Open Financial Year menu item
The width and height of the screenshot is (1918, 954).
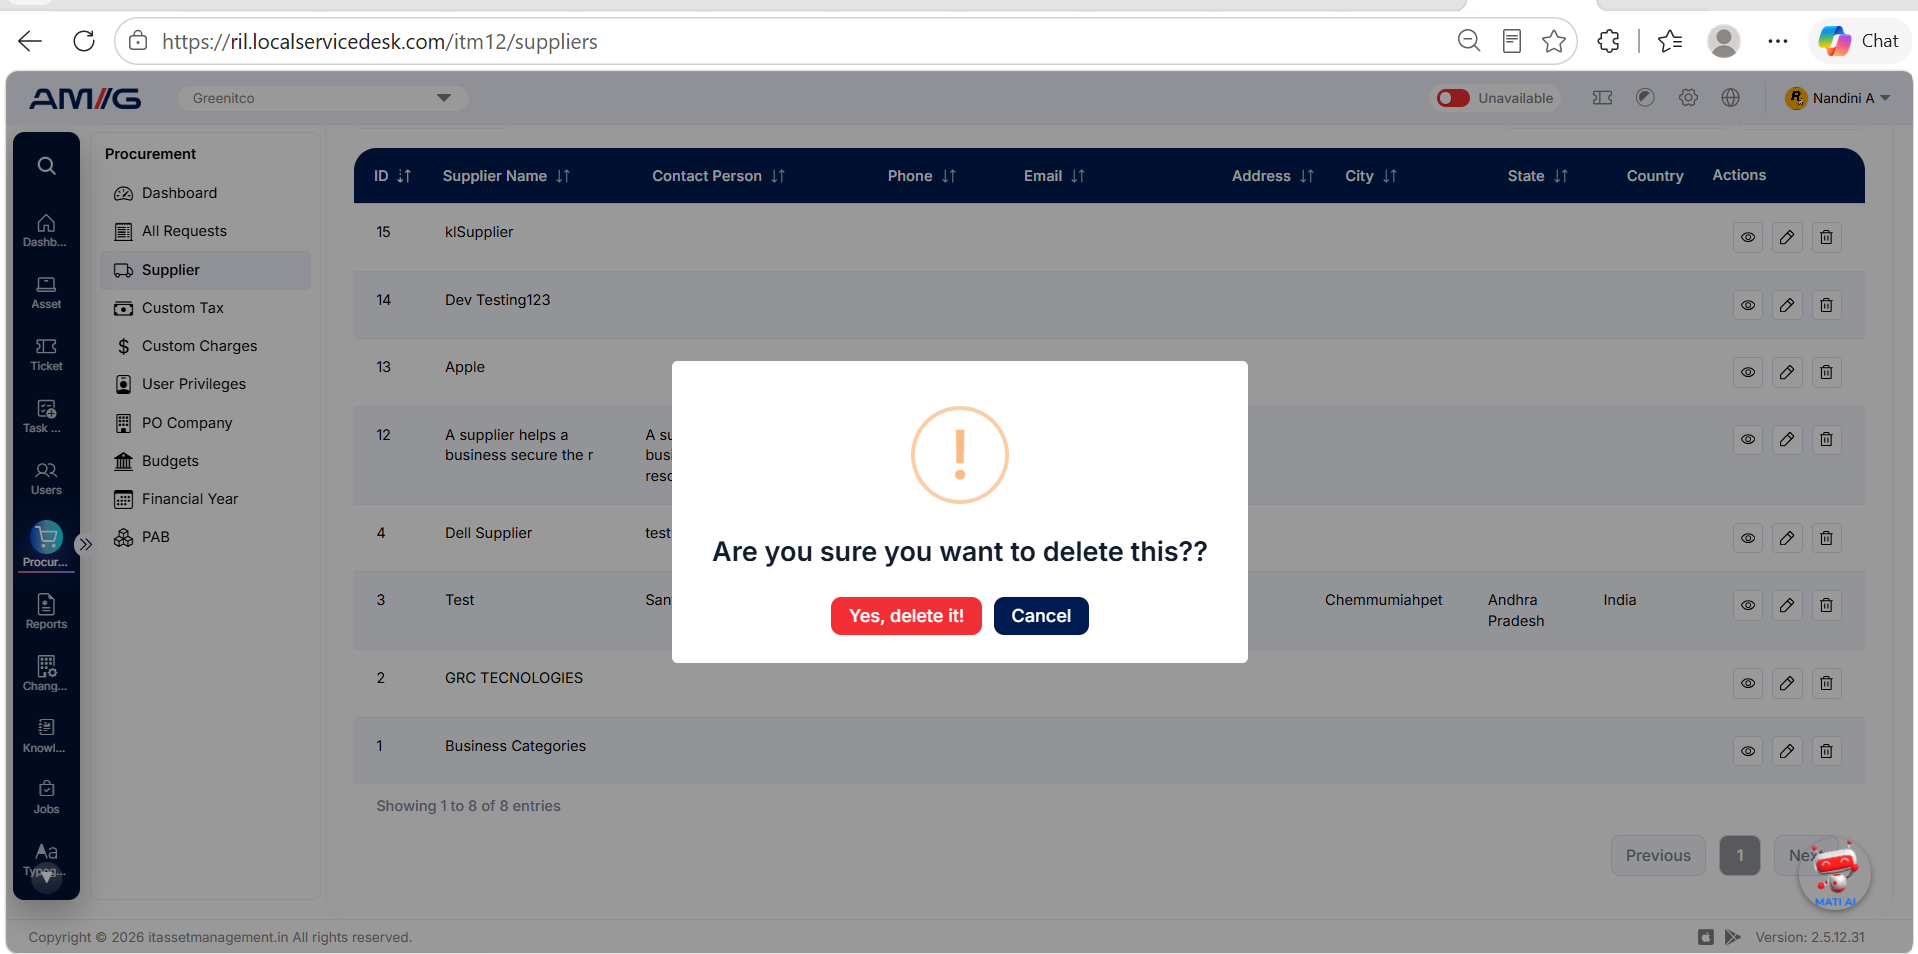pyautogui.click(x=190, y=499)
